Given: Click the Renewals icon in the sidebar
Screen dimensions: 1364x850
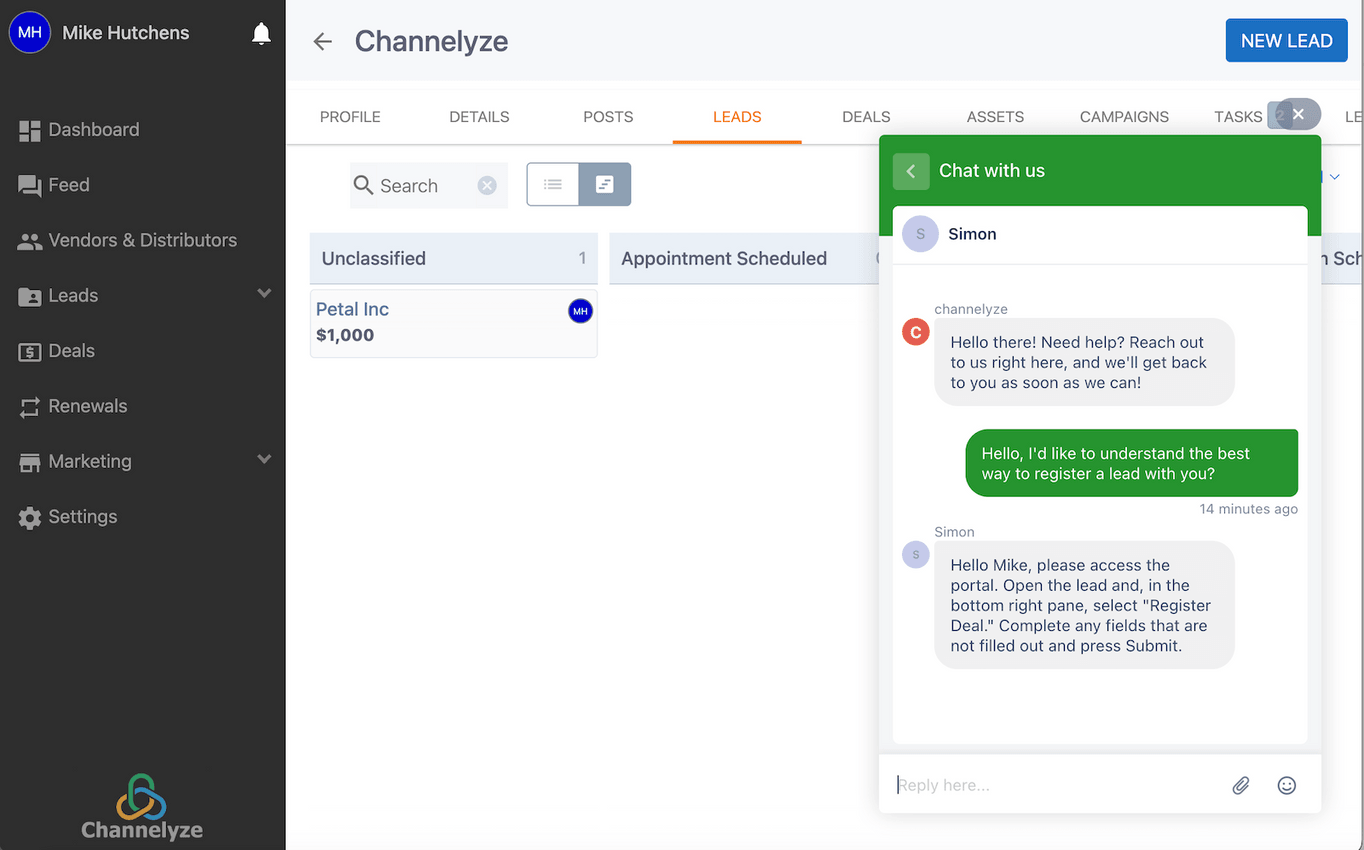Looking at the screenshot, I should pyautogui.click(x=28, y=406).
